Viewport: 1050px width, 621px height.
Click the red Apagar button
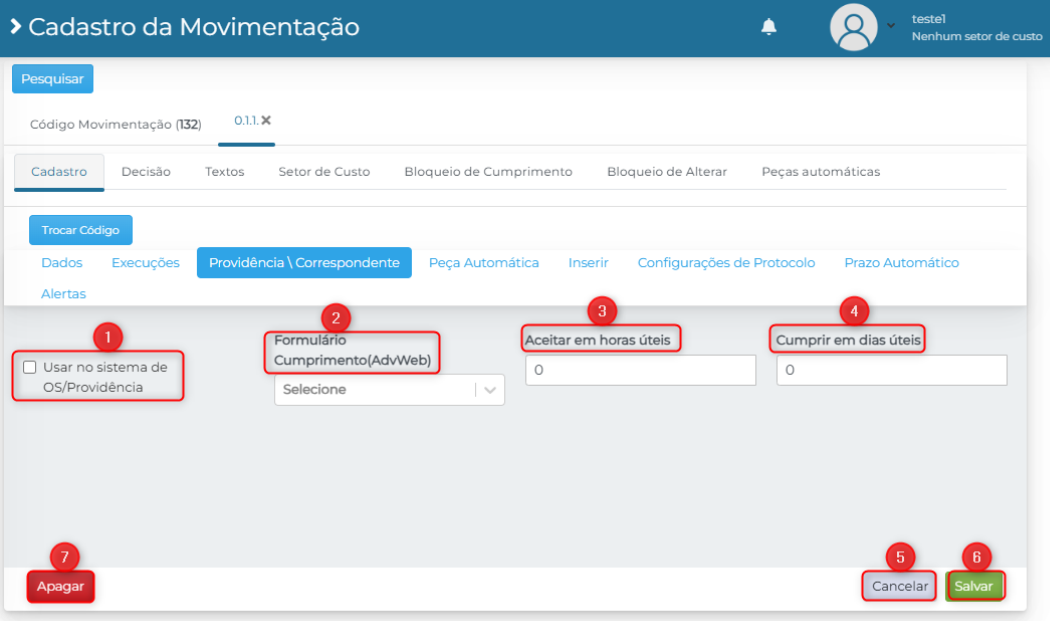pyautogui.click(x=60, y=586)
